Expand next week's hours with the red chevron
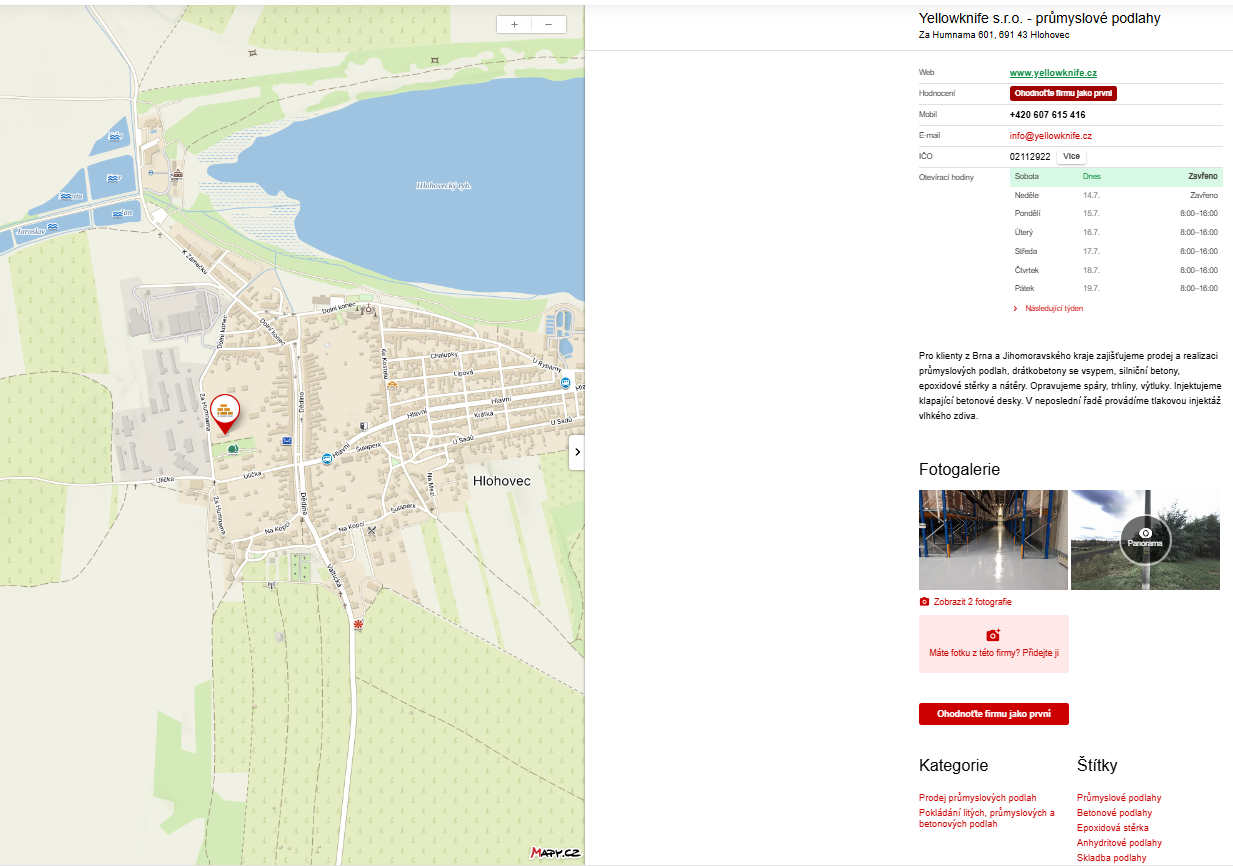 click(1016, 309)
